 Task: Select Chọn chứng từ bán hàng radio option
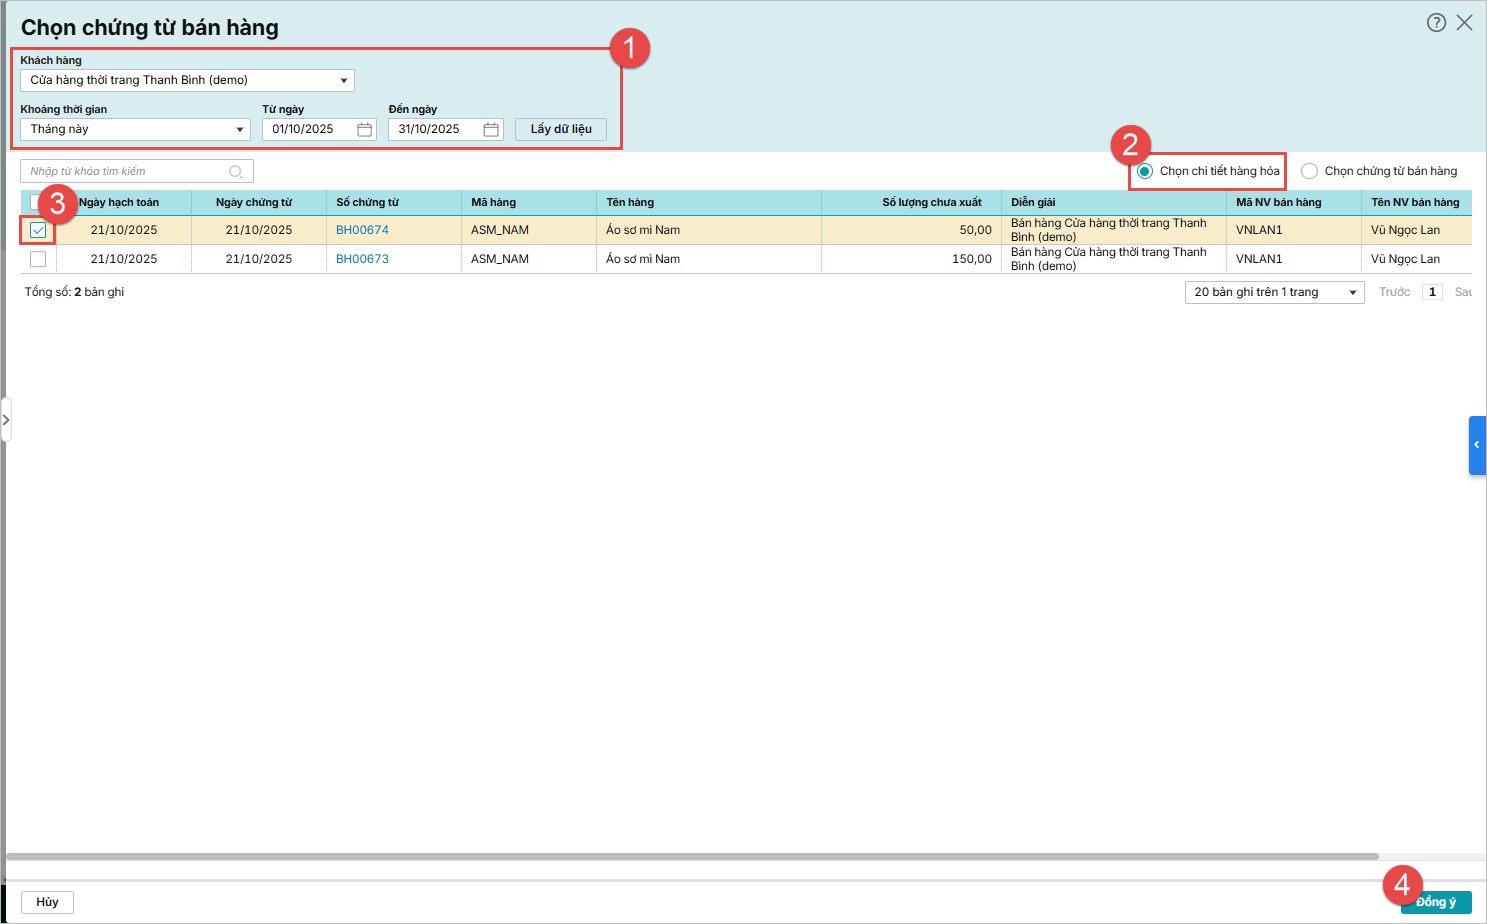(1309, 172)
